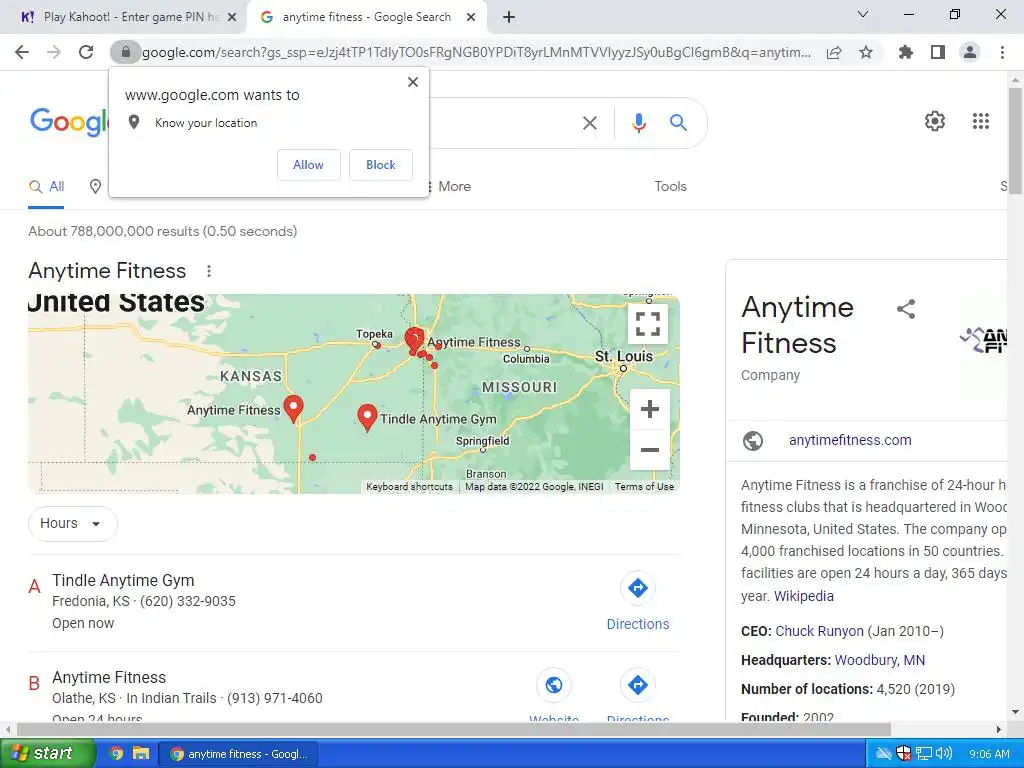
Task: Visit website of Olathe Anytime Fitness
Action: pyautogui.click(x=554, y=686)
